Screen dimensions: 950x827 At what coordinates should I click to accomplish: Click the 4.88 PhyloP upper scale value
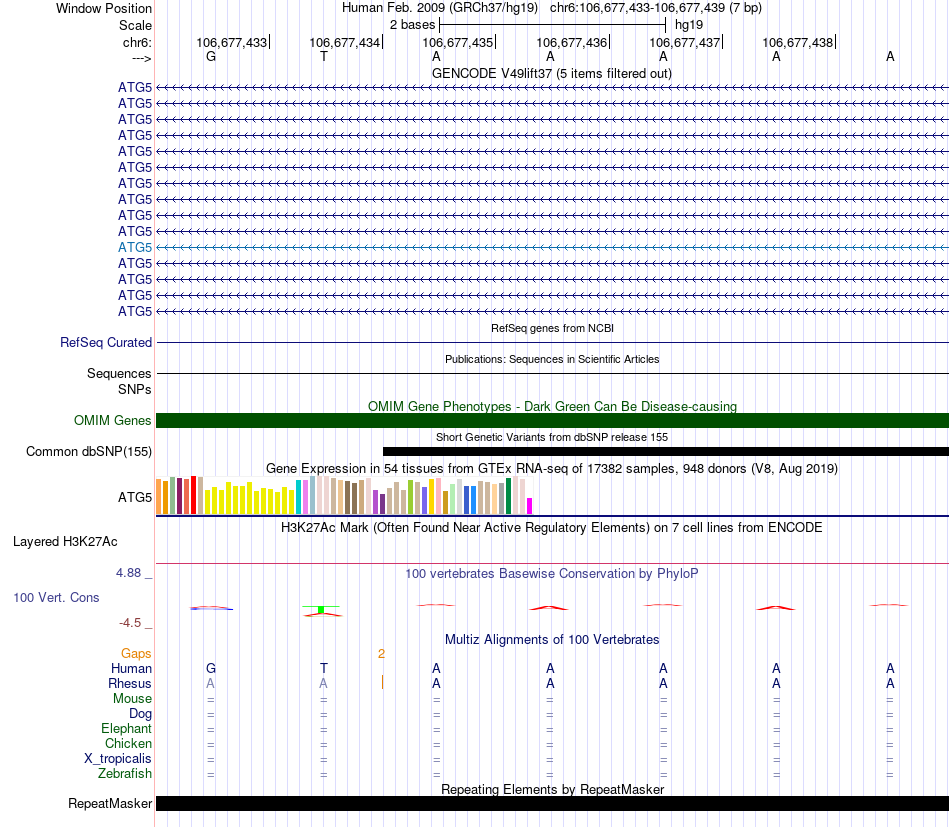[128, 573]
